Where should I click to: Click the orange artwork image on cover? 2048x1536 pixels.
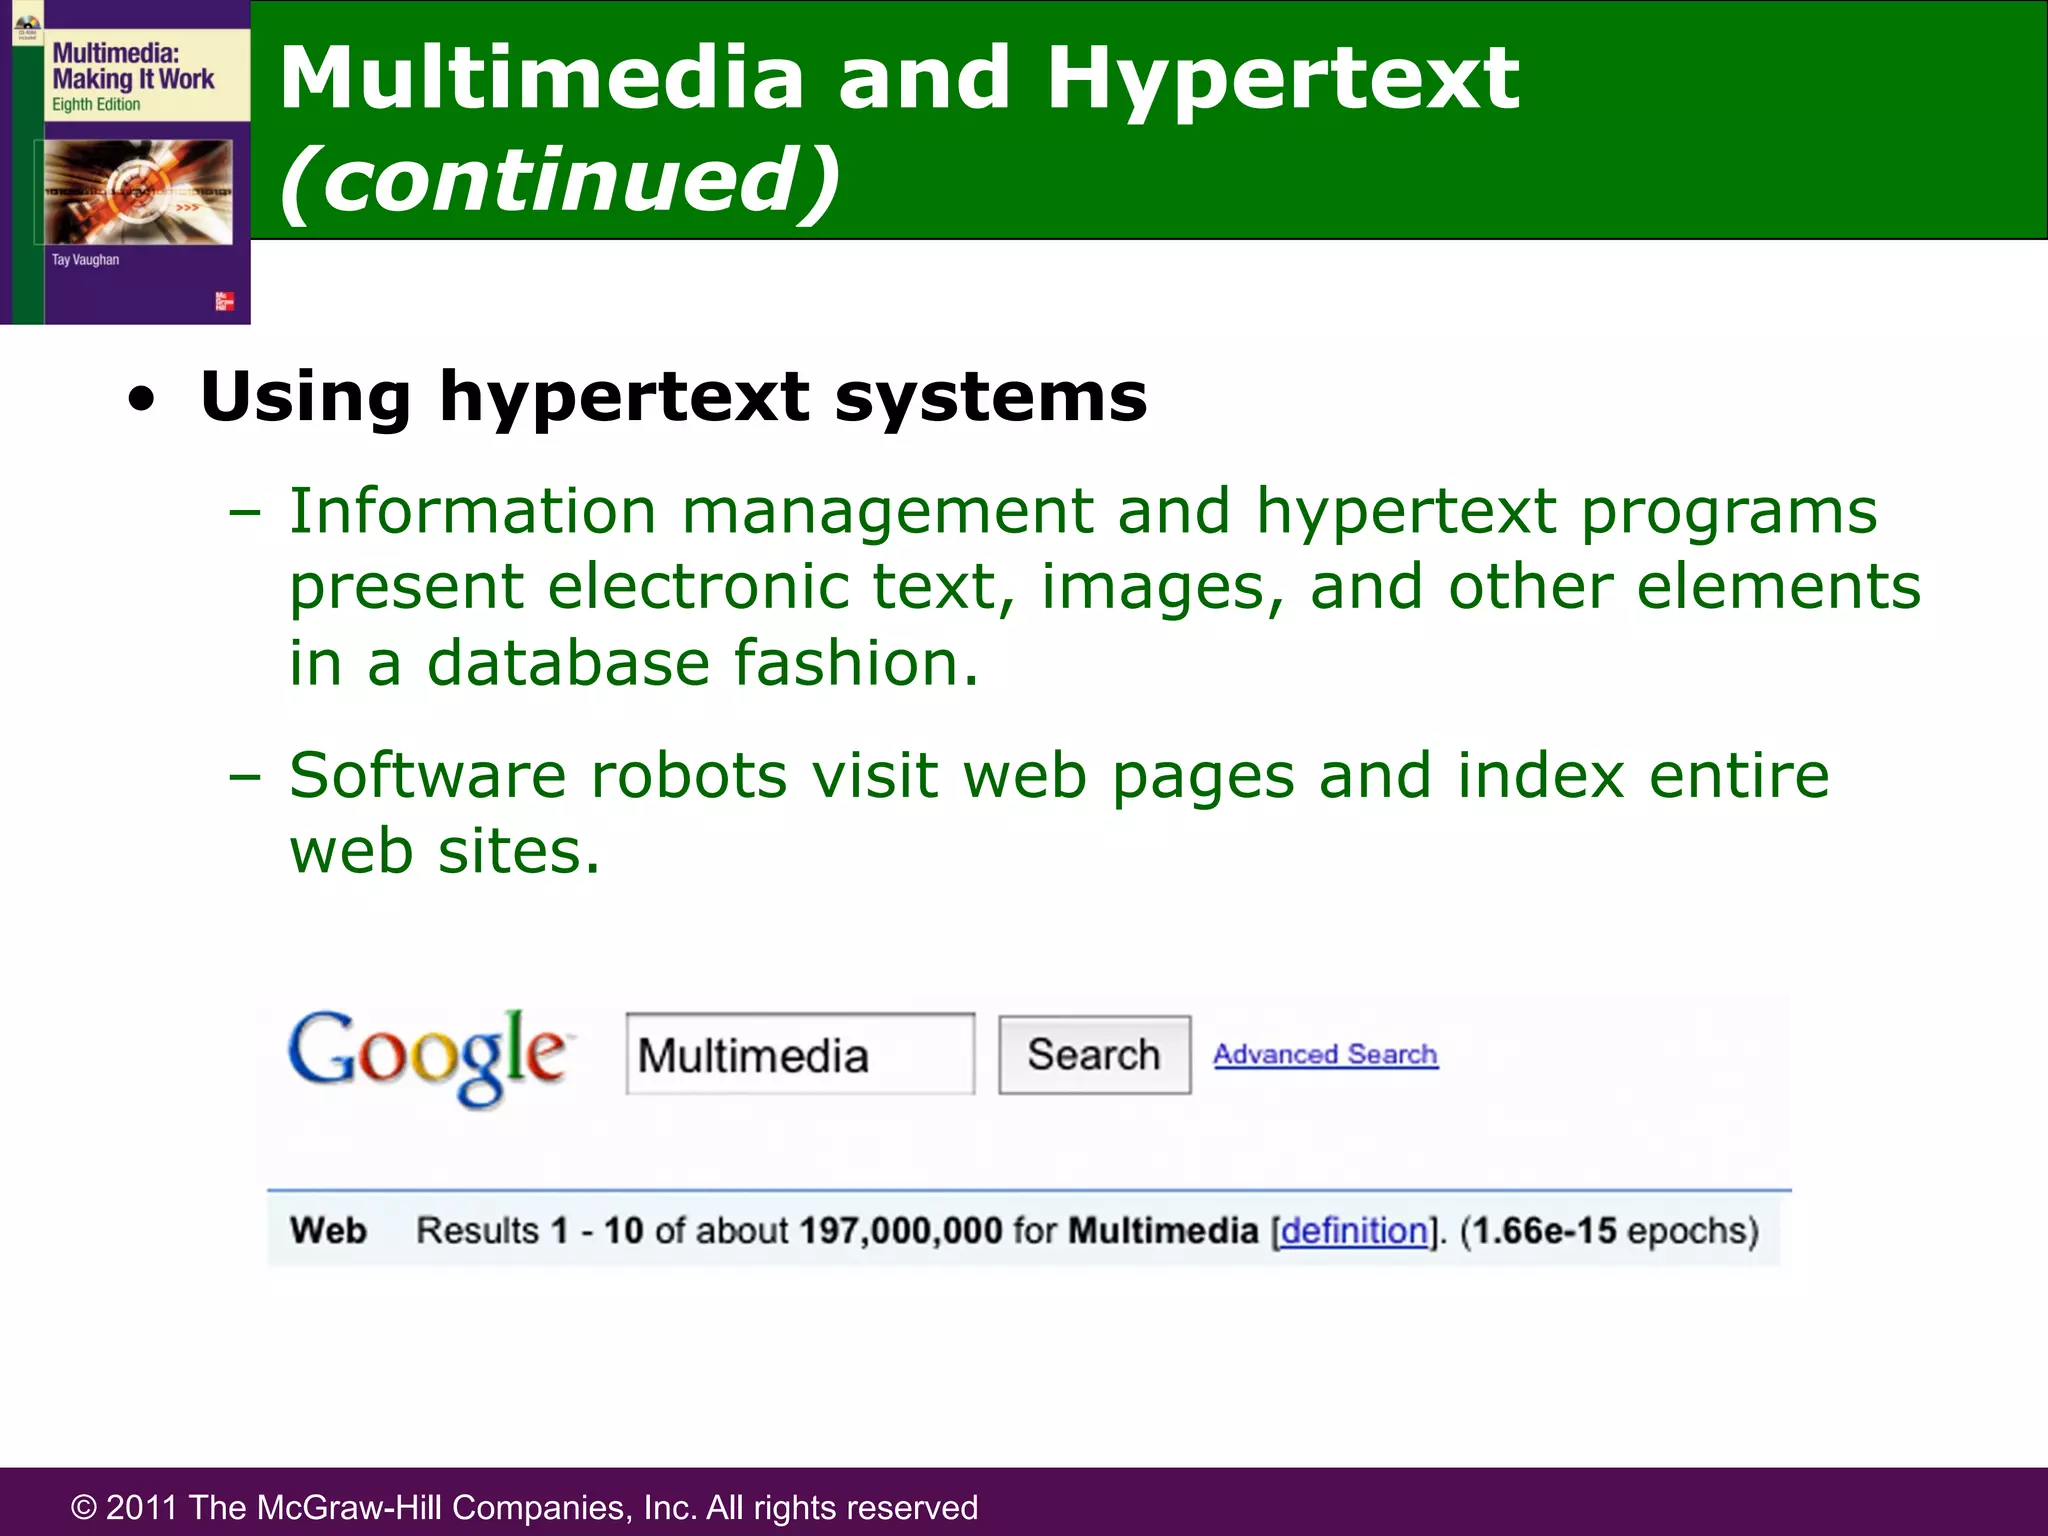click(139, 191)
